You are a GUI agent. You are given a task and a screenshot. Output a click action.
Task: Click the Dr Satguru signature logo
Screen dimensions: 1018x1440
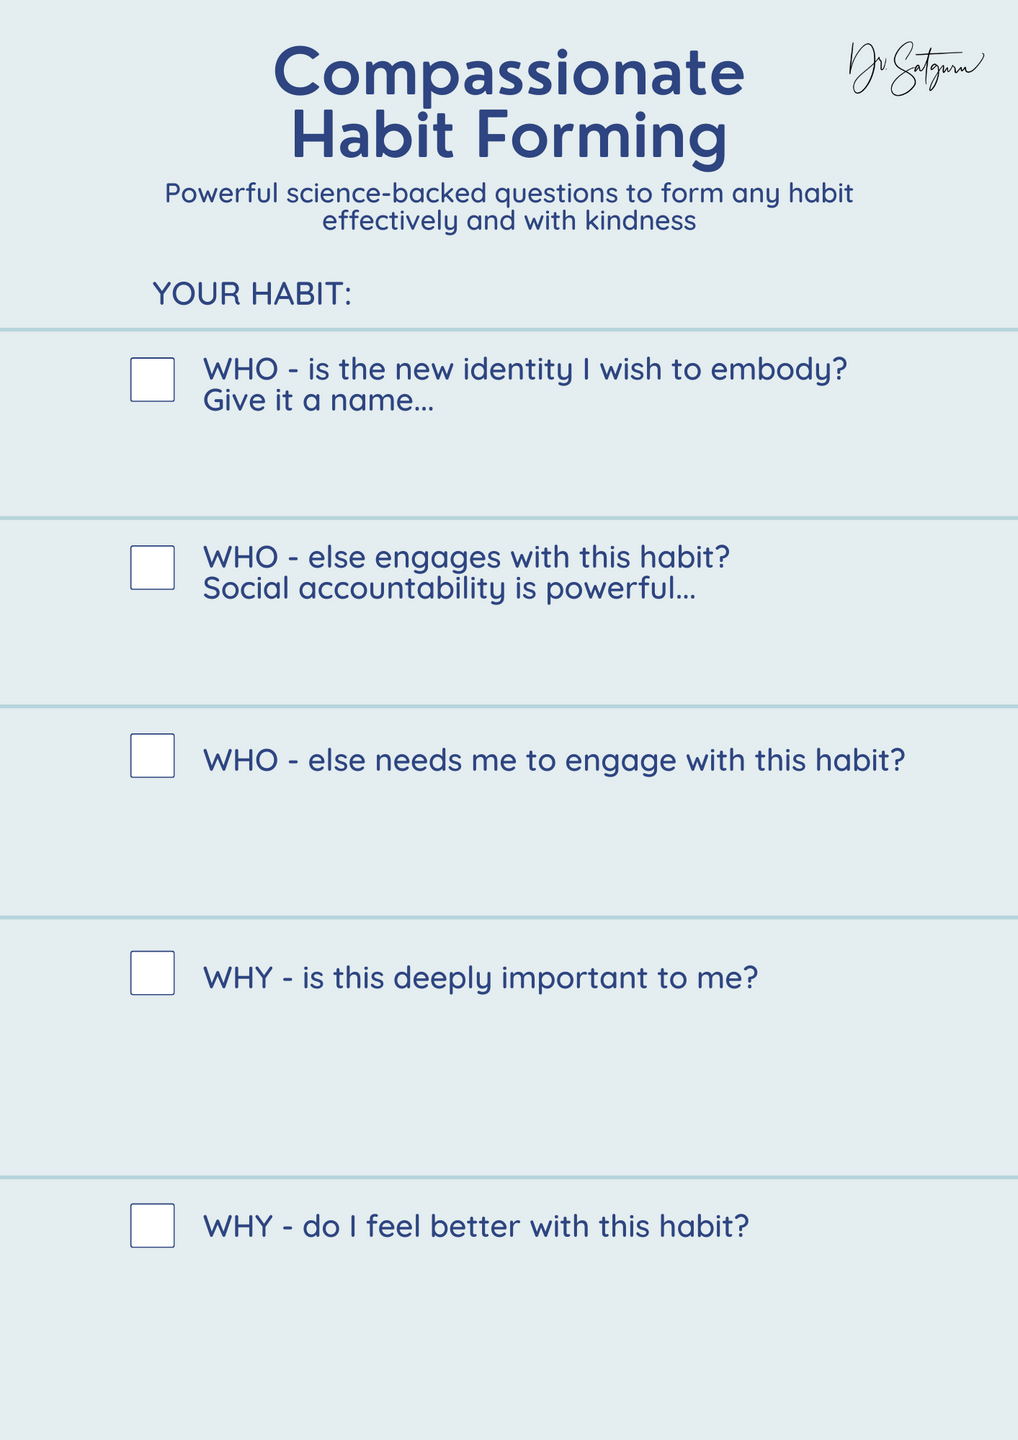point(916,69)
